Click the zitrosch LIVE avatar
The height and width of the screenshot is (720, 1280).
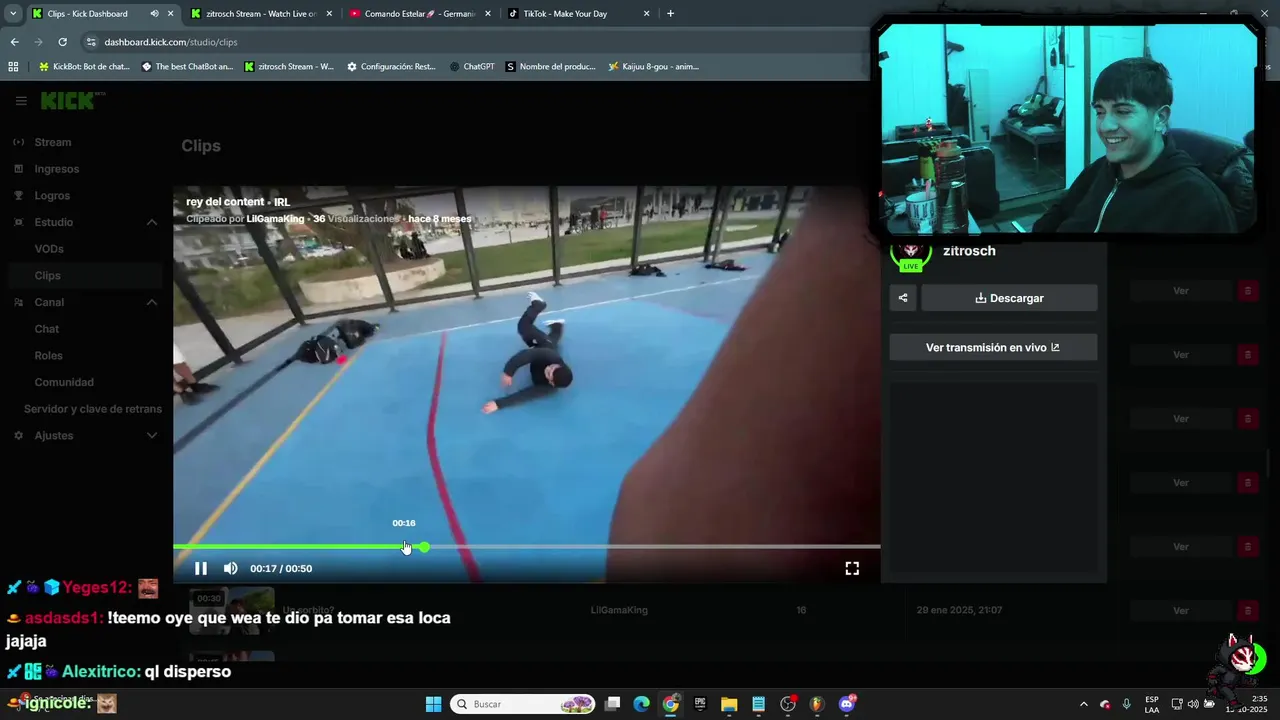click(910, 255)
